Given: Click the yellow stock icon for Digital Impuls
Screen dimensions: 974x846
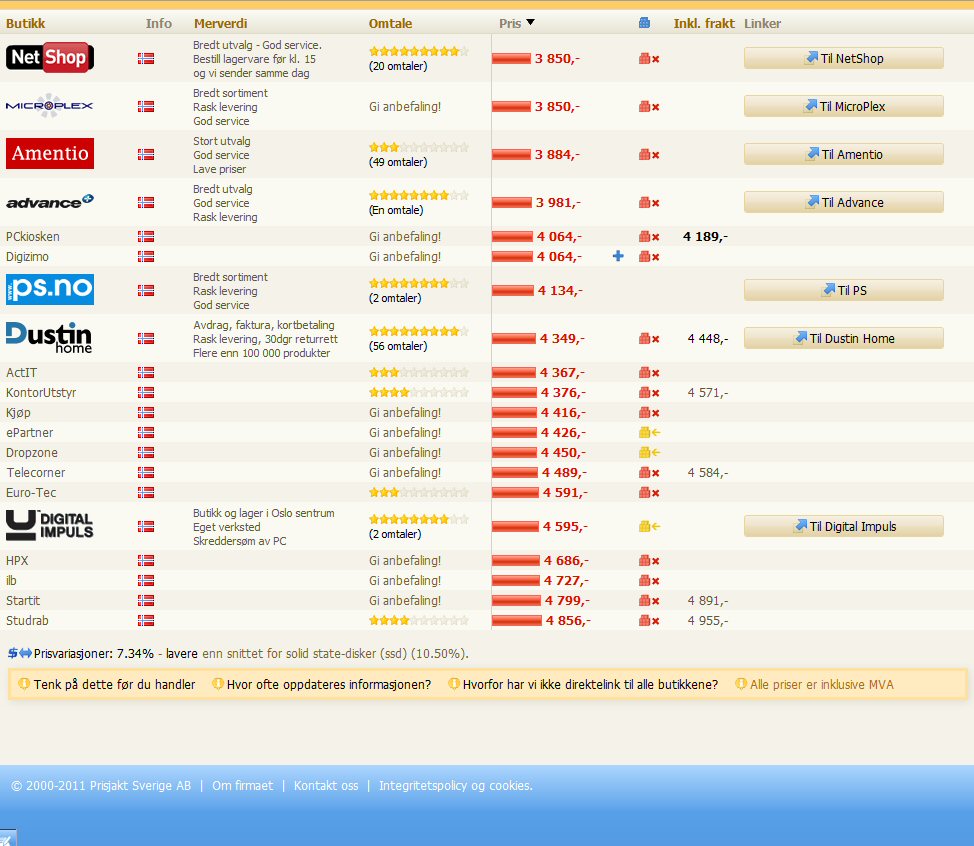Looking at the screenshot, I should (x=649, y=526).
